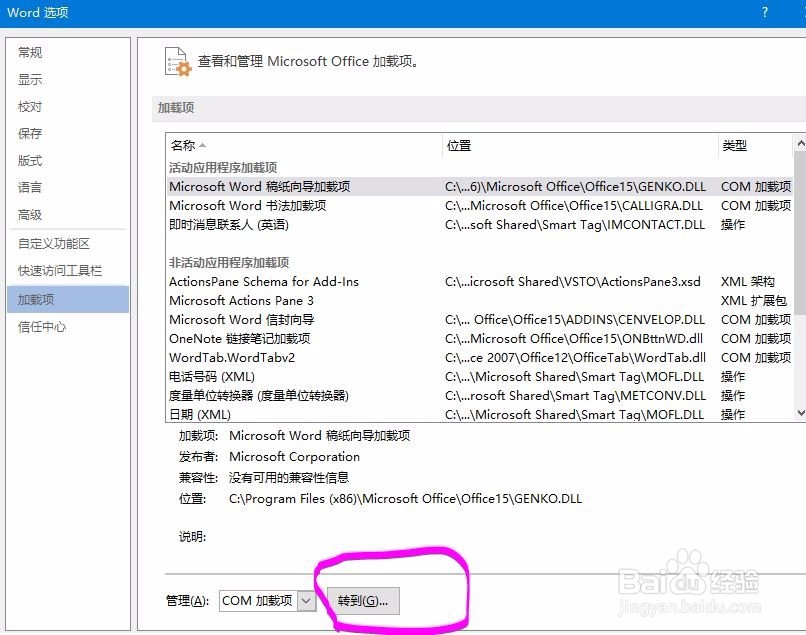Select the 电话号码 (XML) smart tag entry
The width and height of the screenshot is (806, 635).
click(213, 376)
